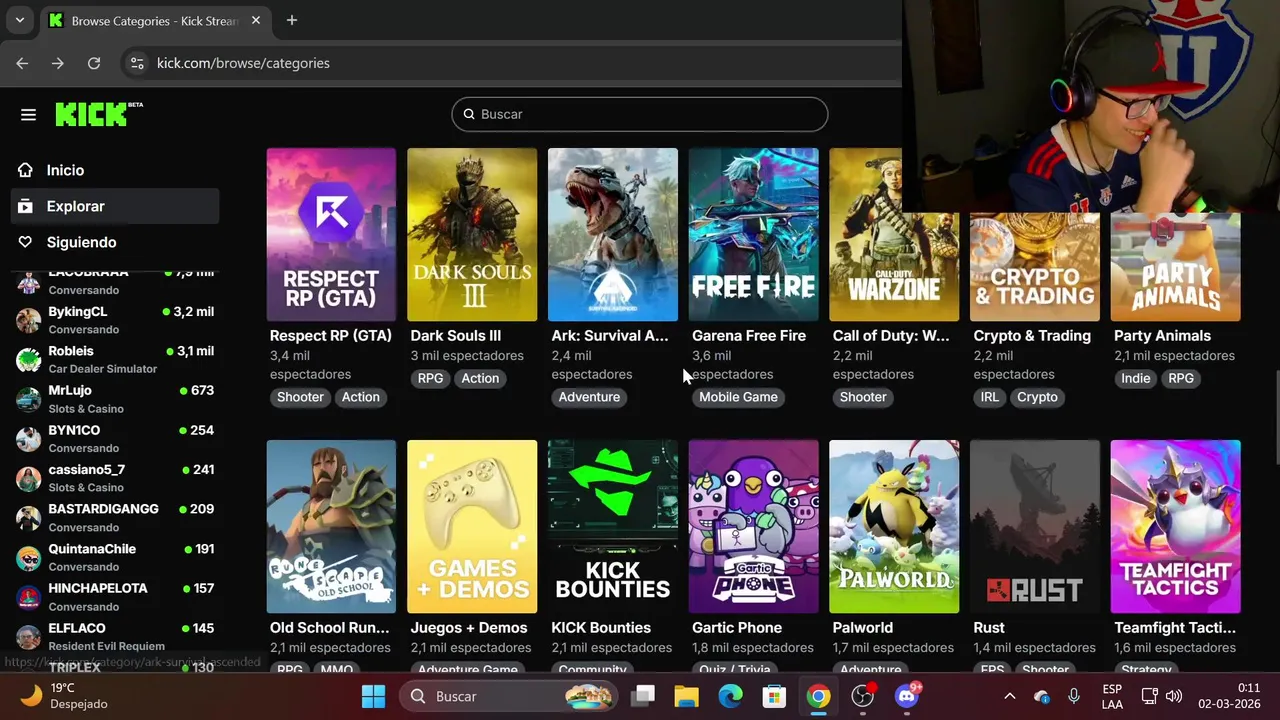Open weather widget showing 19°C

tap(65, 696)
